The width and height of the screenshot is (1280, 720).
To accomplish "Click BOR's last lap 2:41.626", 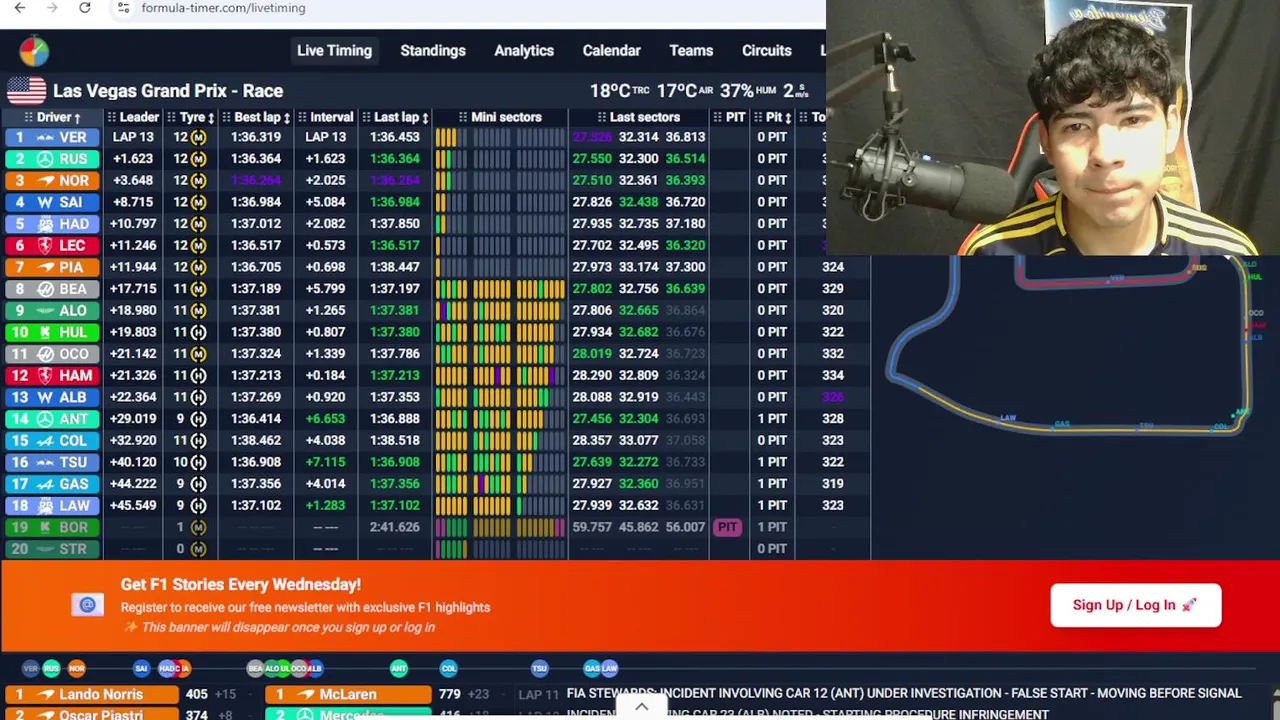I will (394, 527).
